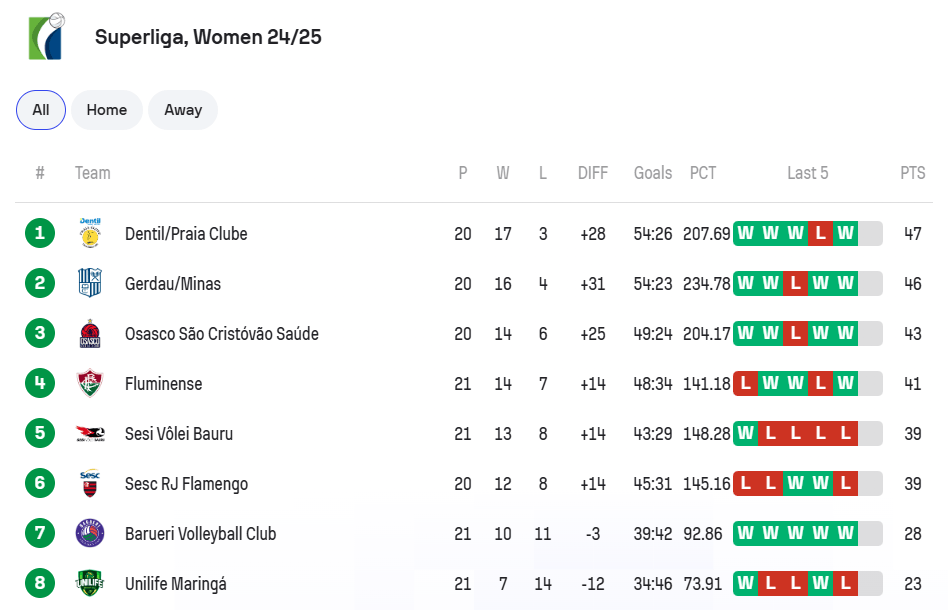Select the All standings filter
Image resolution: width=948 pixels, height=610 pixels.
41,110
